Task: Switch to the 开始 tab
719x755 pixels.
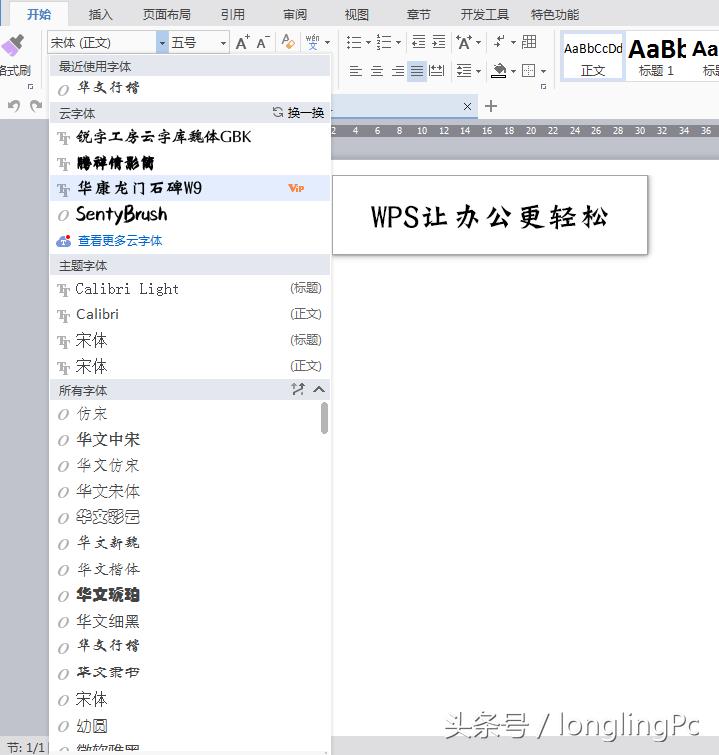Action: click(x=39, y=14)
